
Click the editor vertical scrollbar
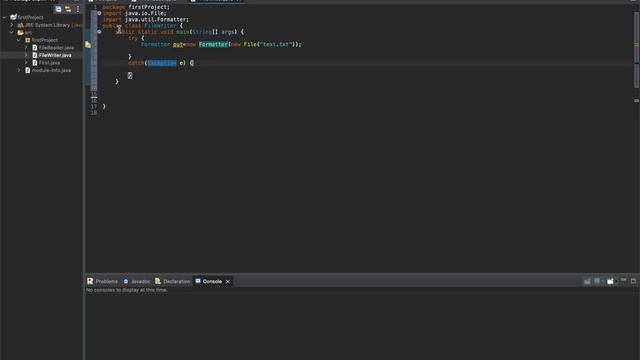click(636, 50)
